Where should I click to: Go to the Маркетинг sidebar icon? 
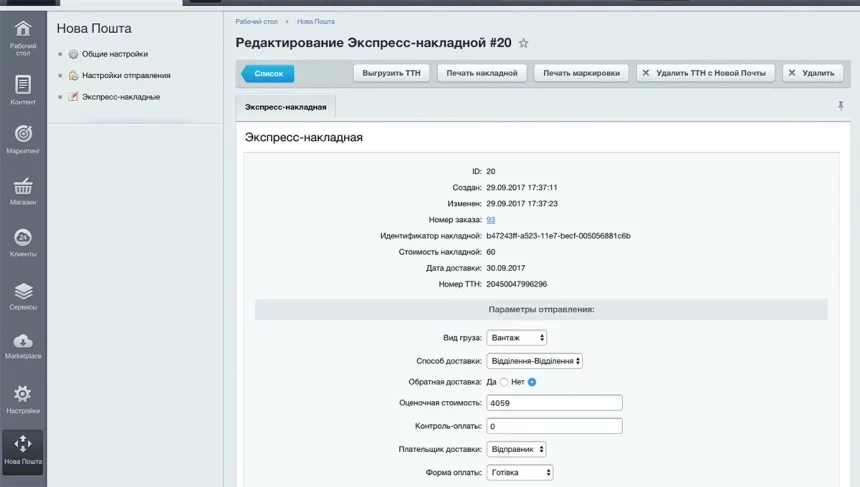click(x=22, y=138)
